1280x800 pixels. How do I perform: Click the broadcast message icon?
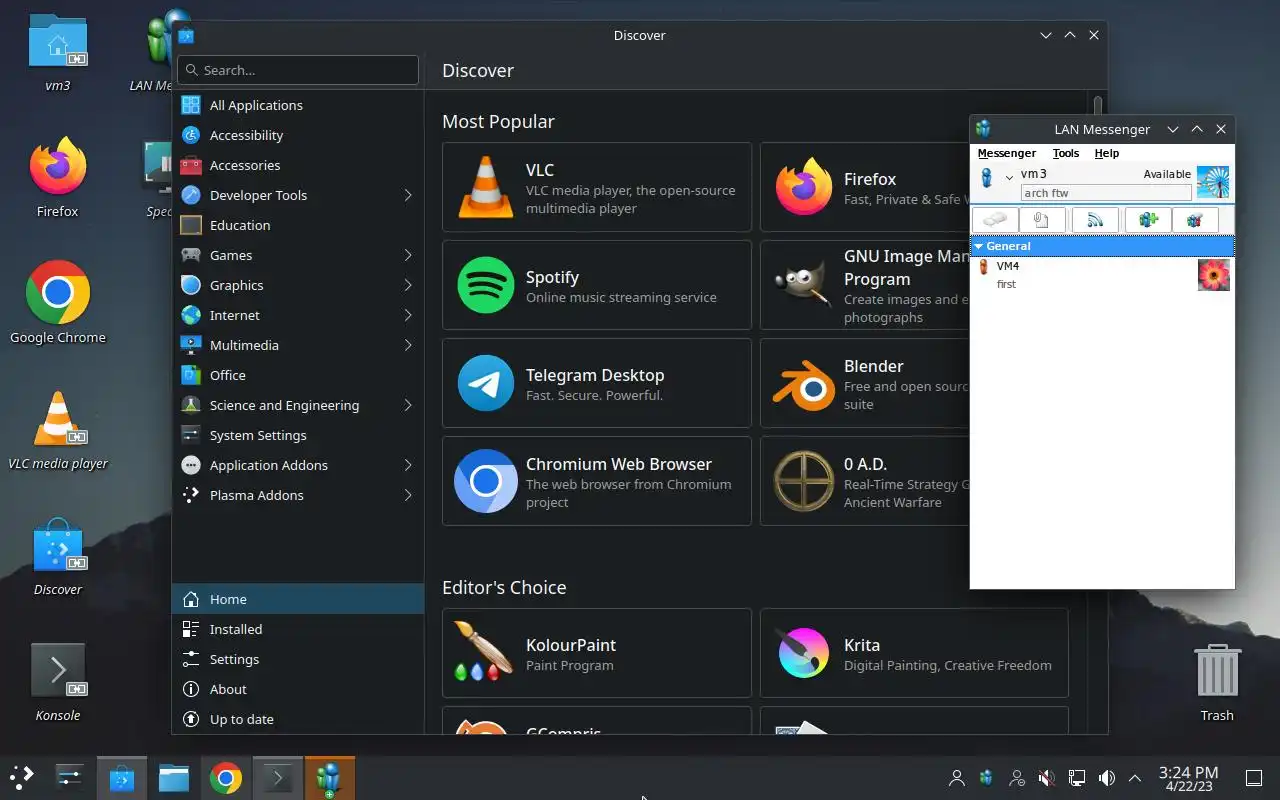(x=1095, y=220)
